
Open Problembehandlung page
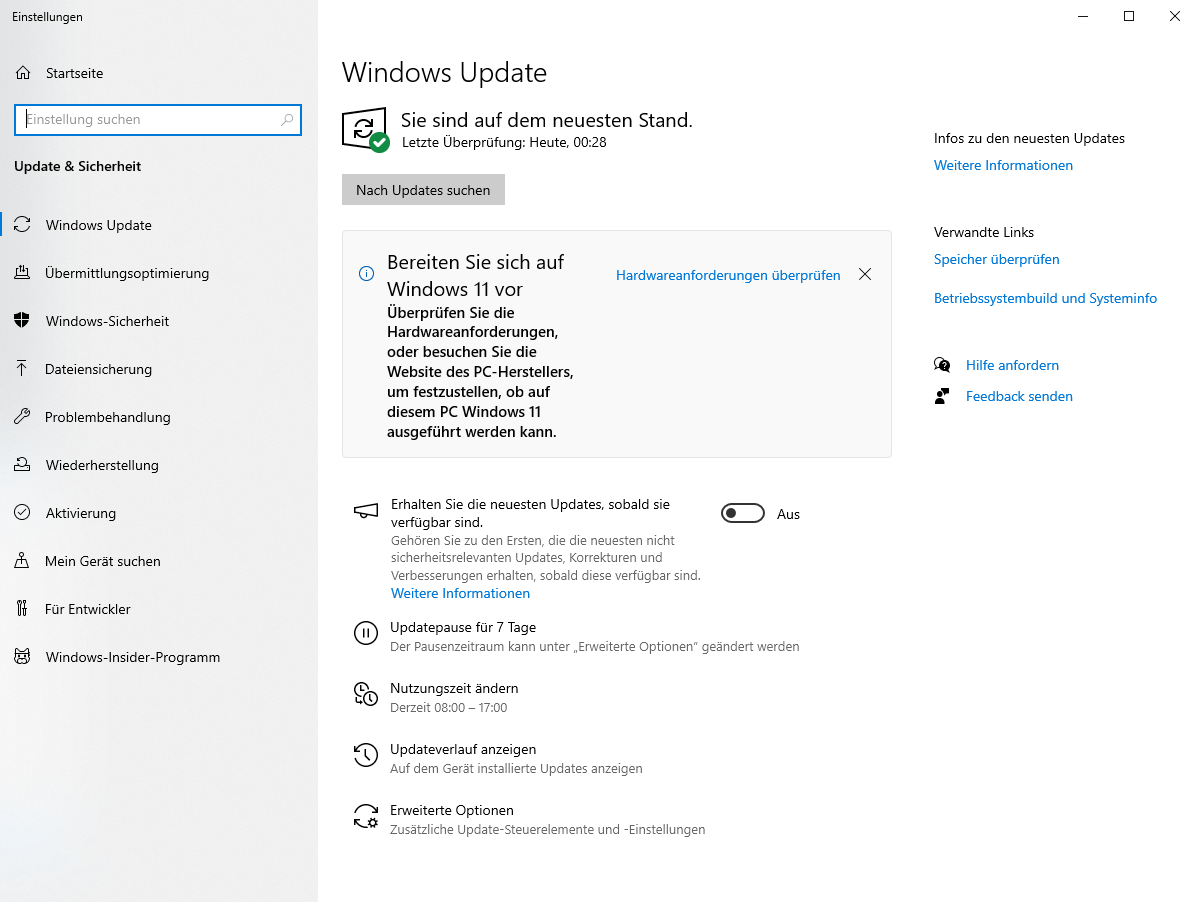point(159,417)
